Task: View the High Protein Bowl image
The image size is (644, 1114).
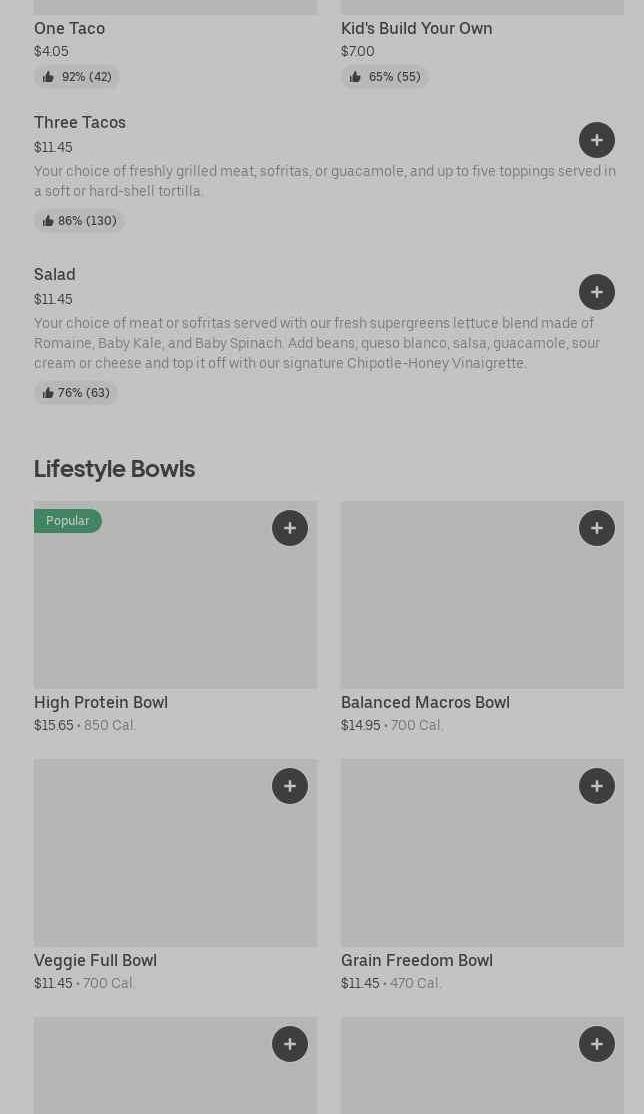Action: coord(175,610)
